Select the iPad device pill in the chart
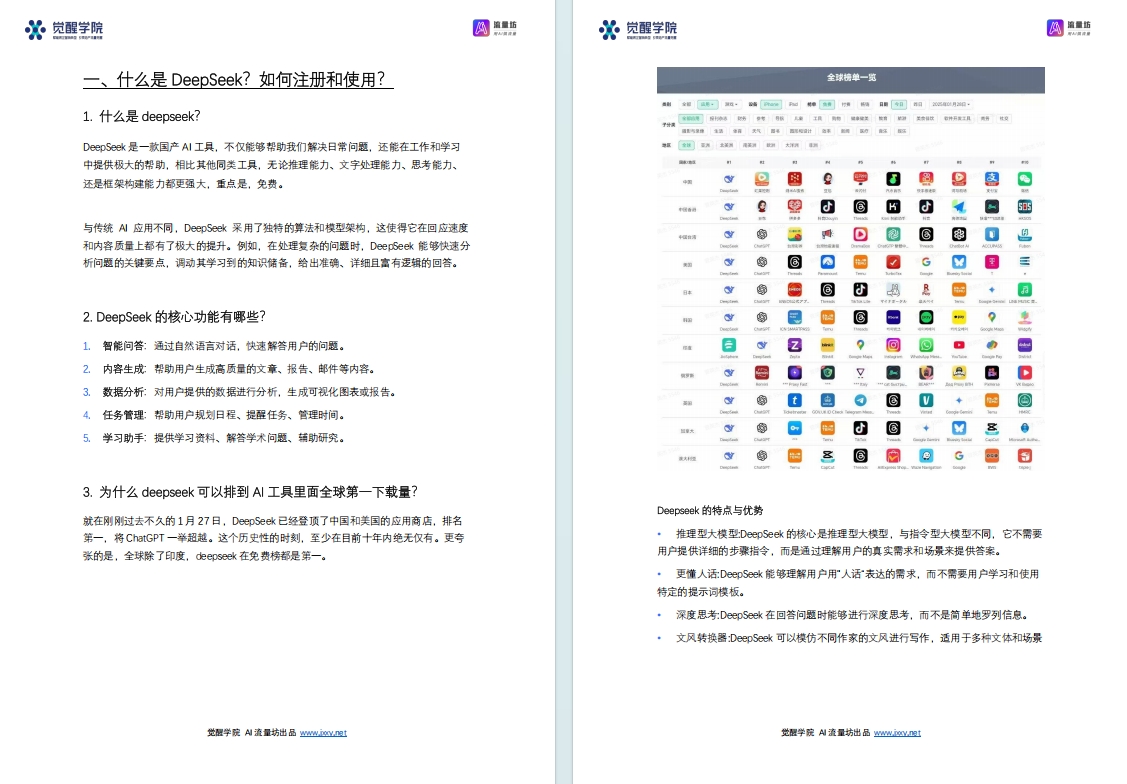 click(x=793, y=104)
